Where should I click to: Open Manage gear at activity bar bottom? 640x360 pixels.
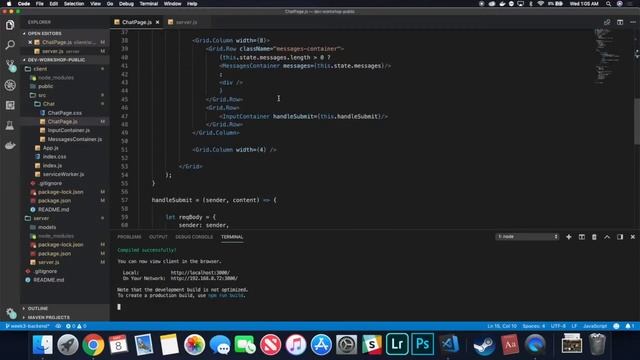(10, 313)
